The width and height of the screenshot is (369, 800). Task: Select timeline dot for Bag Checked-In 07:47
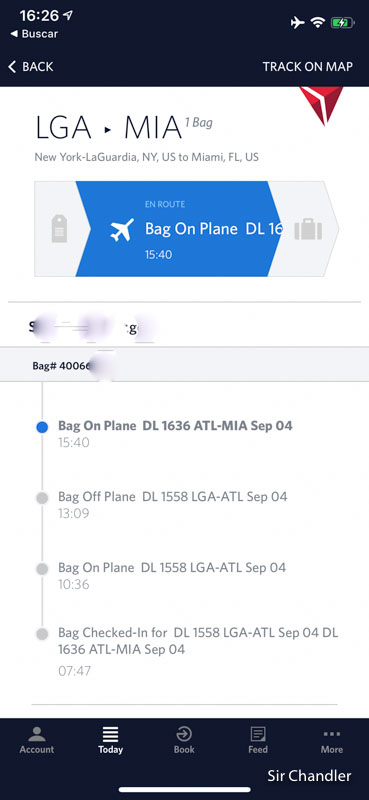pos(42,634)
